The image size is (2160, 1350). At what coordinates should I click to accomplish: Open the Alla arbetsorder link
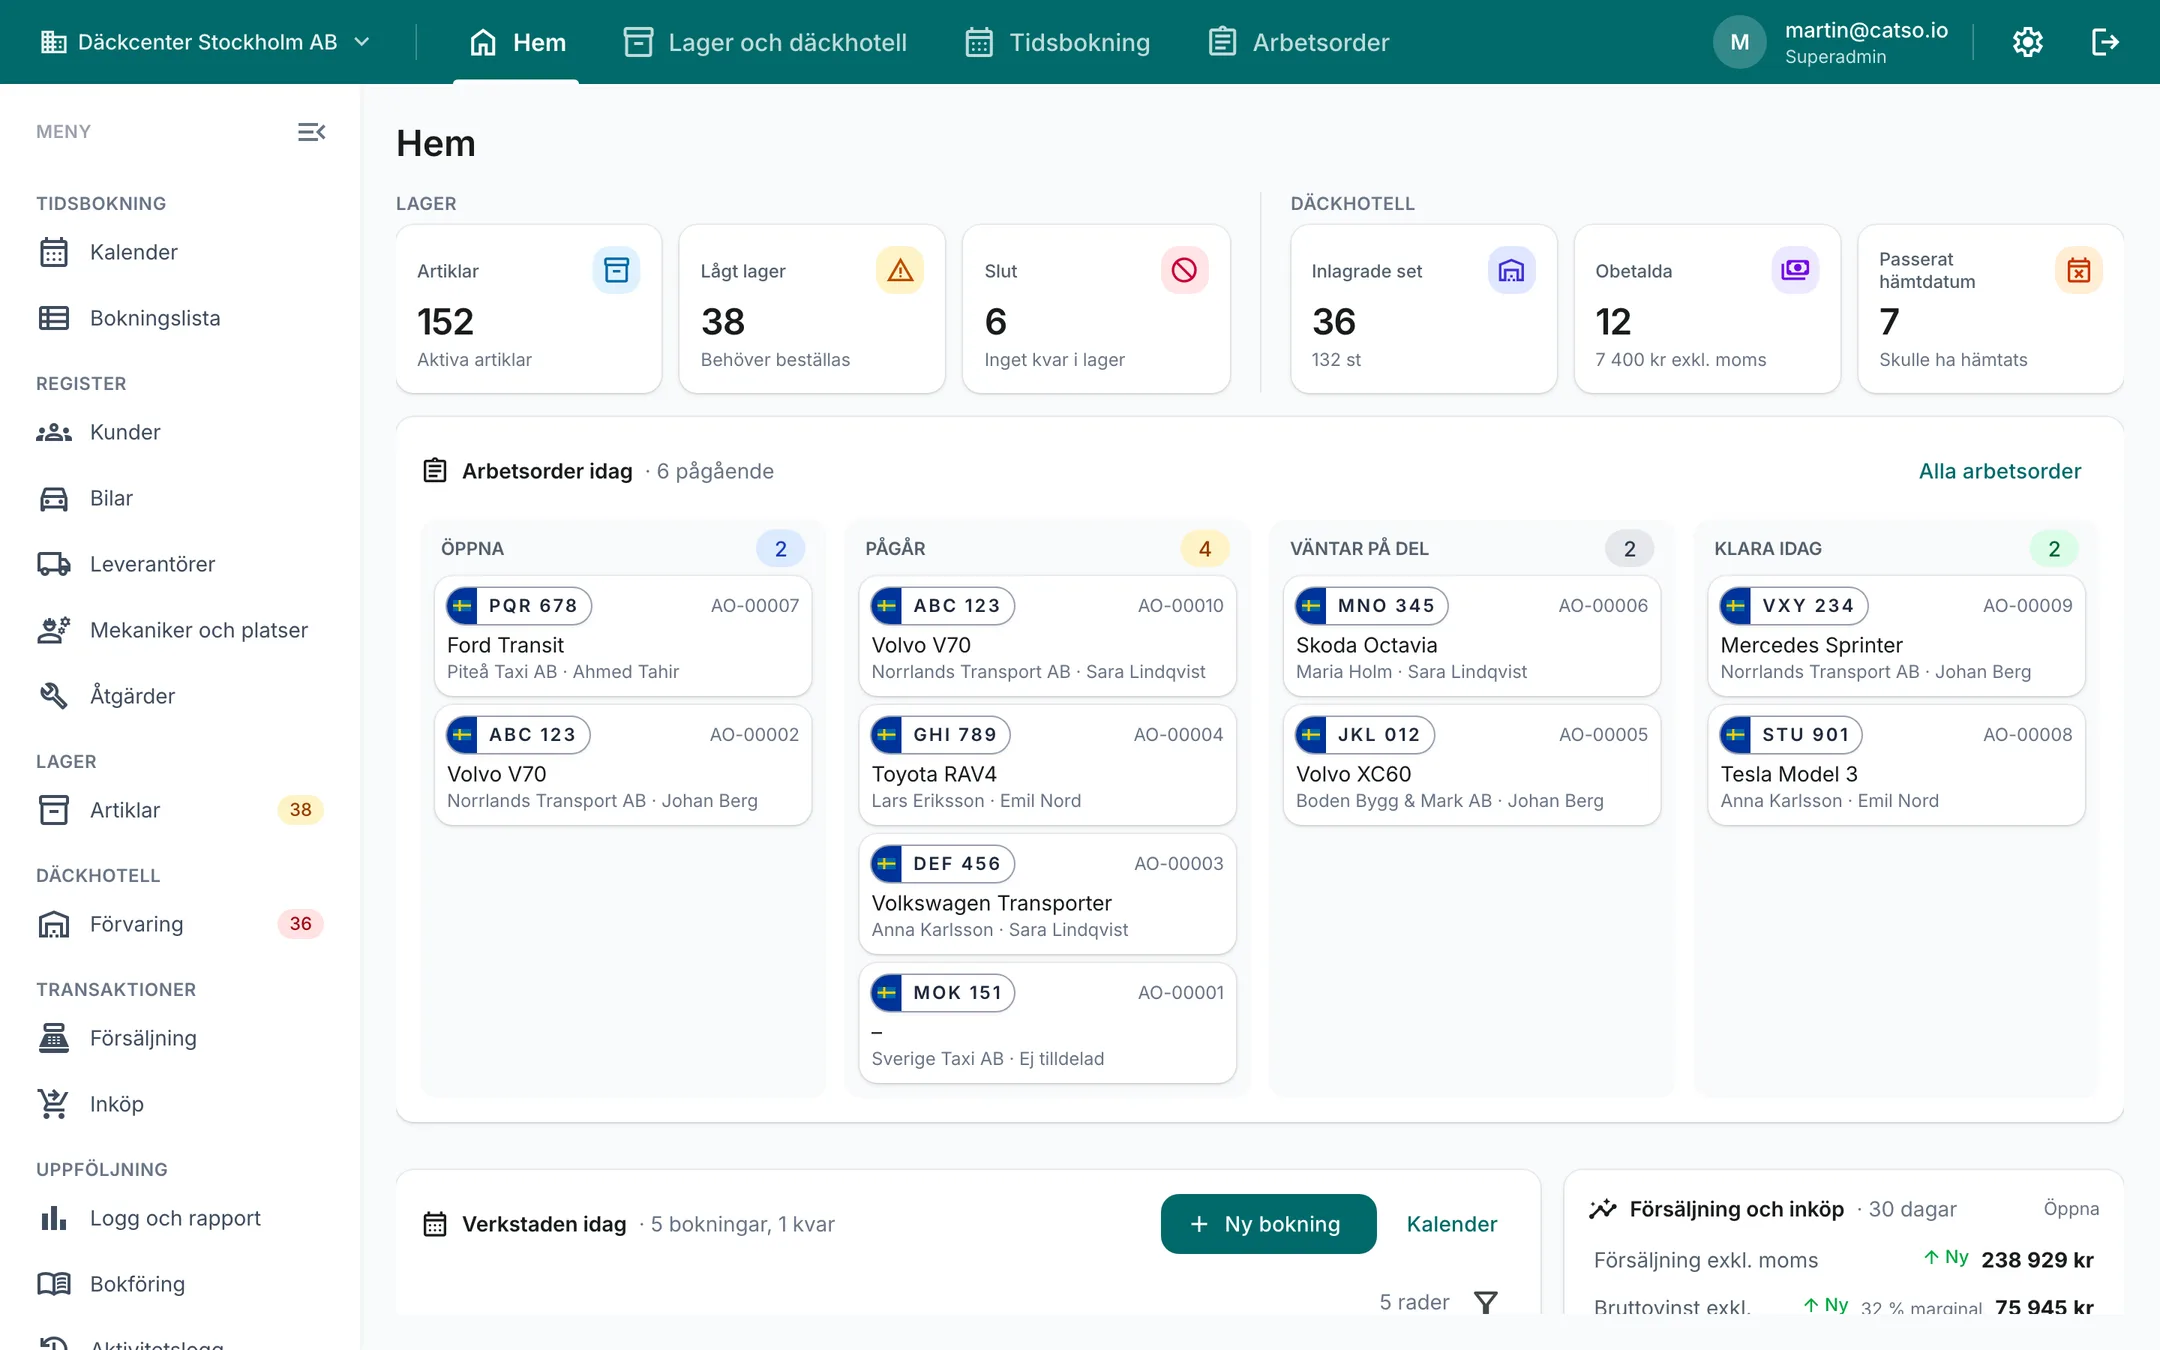tap(2000, 471)
